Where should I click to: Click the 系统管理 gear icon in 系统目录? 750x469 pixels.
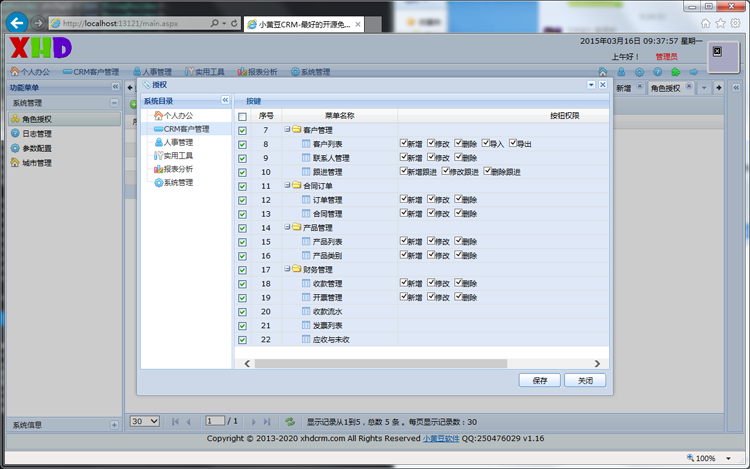(158, 183)
